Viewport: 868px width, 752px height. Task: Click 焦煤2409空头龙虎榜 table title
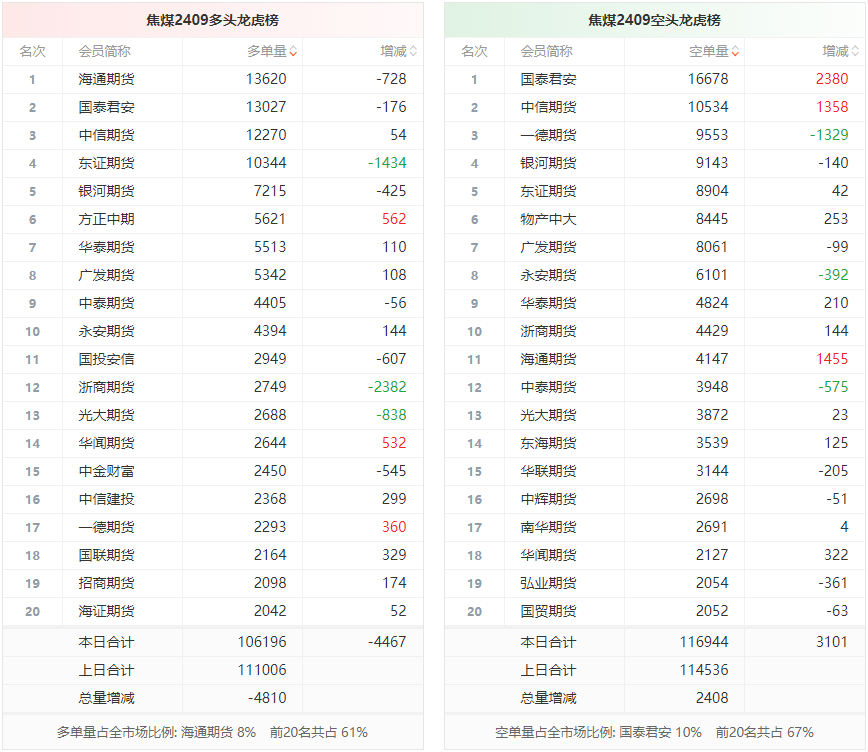point(654,20)
